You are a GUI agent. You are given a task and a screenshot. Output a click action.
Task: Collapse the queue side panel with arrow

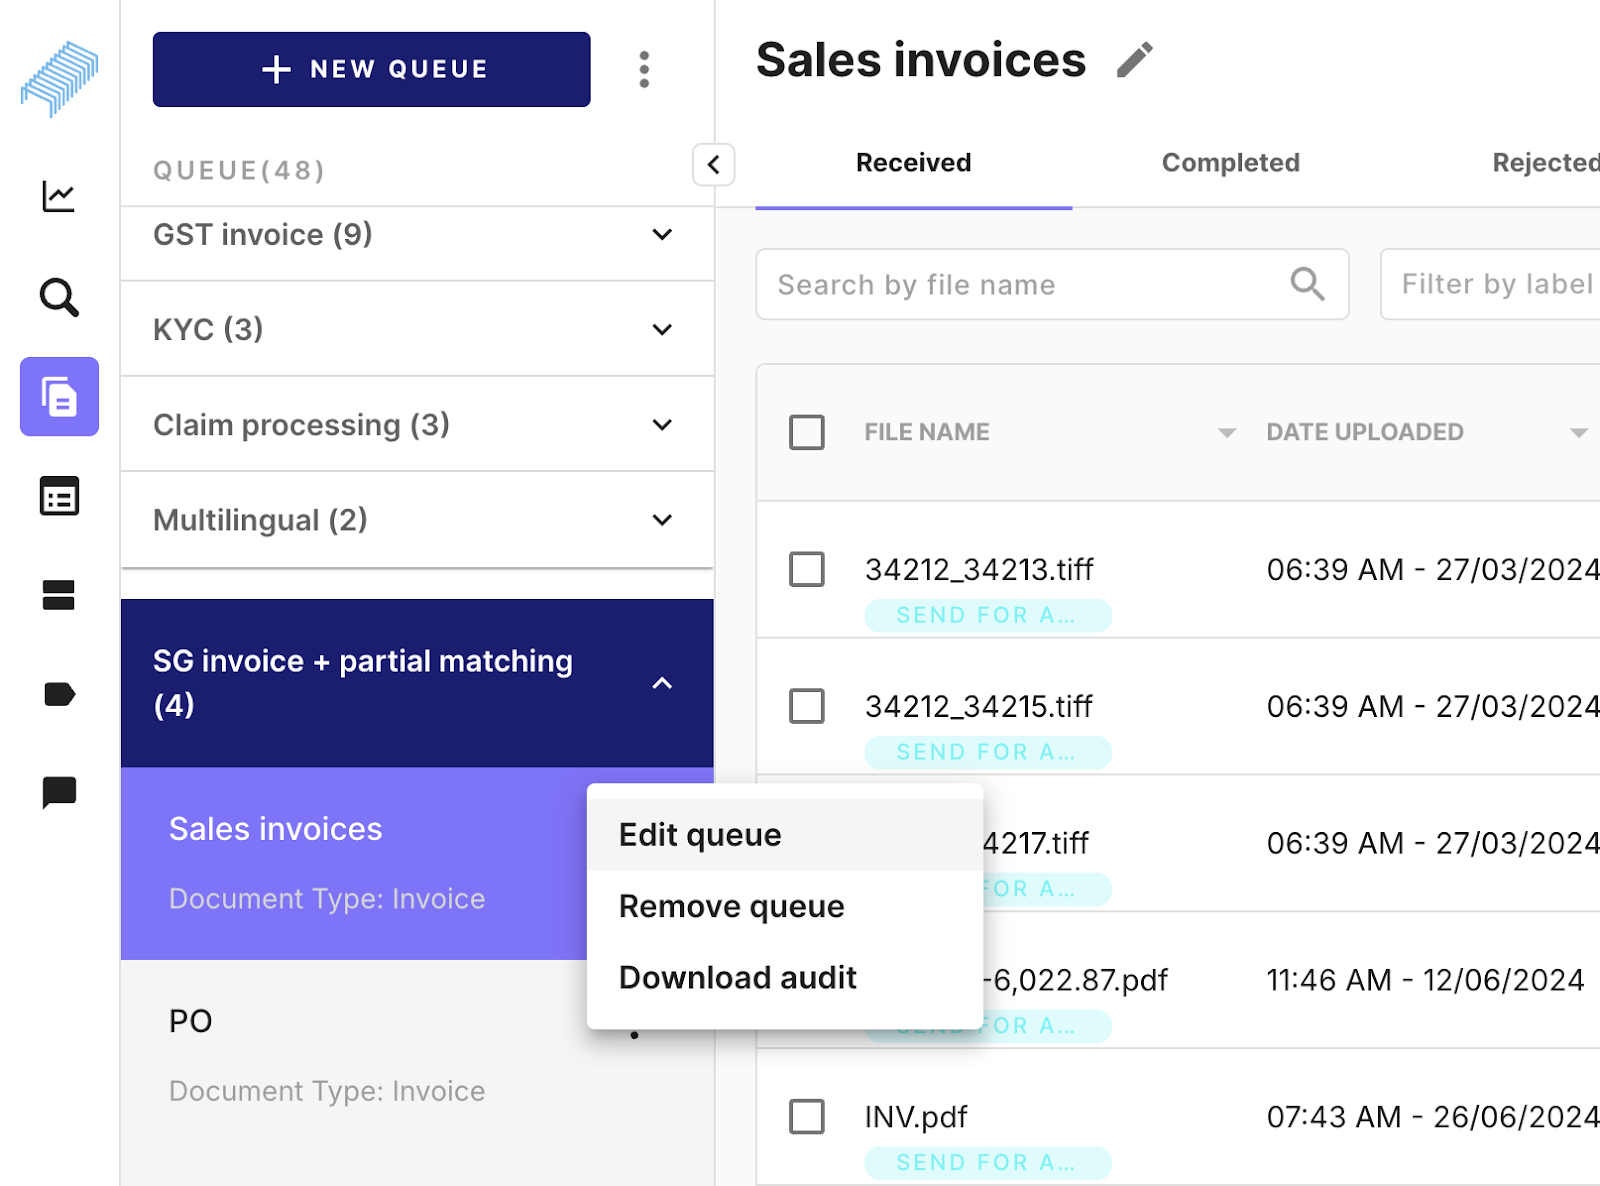[714, 165]
